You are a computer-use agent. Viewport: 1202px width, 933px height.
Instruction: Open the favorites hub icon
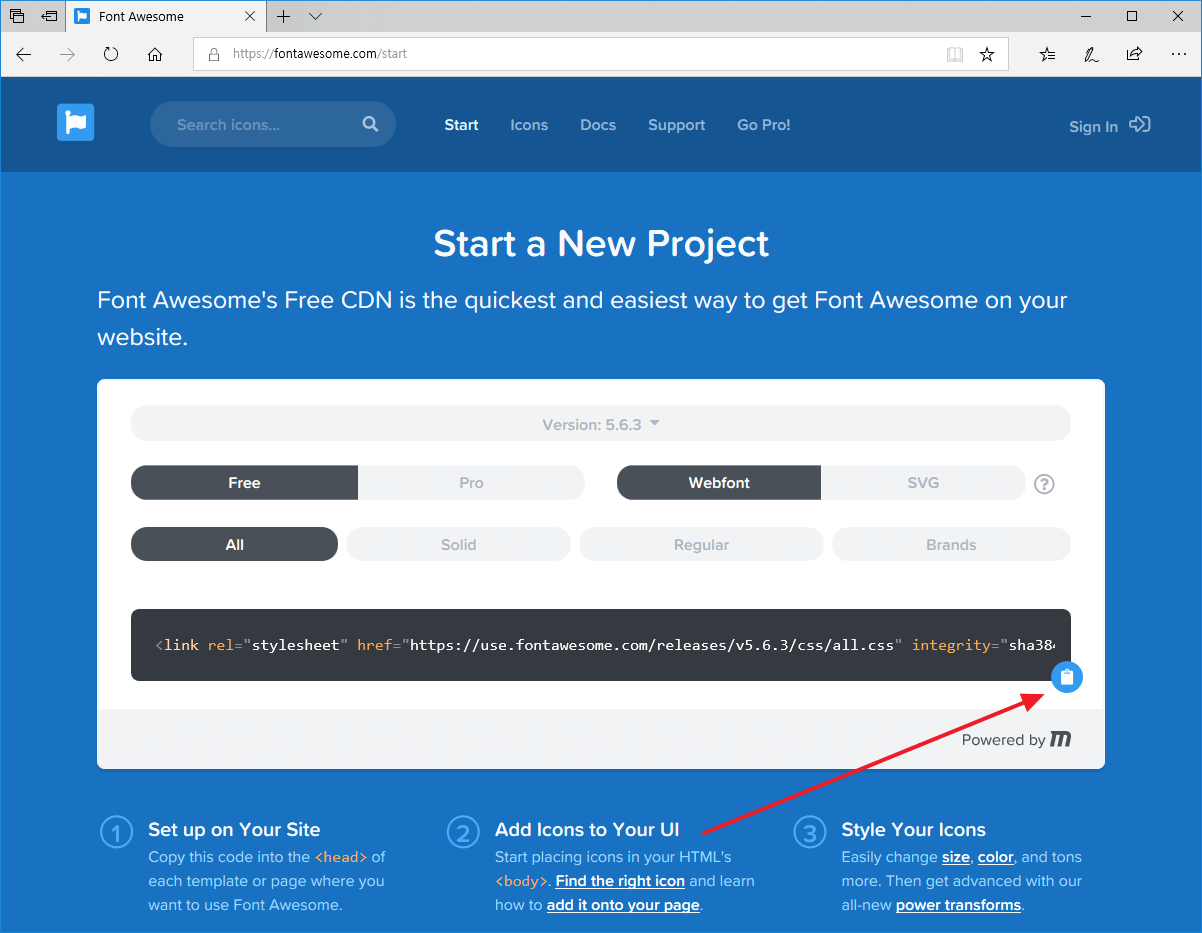pyautogui.click(x=1047, y=54)
